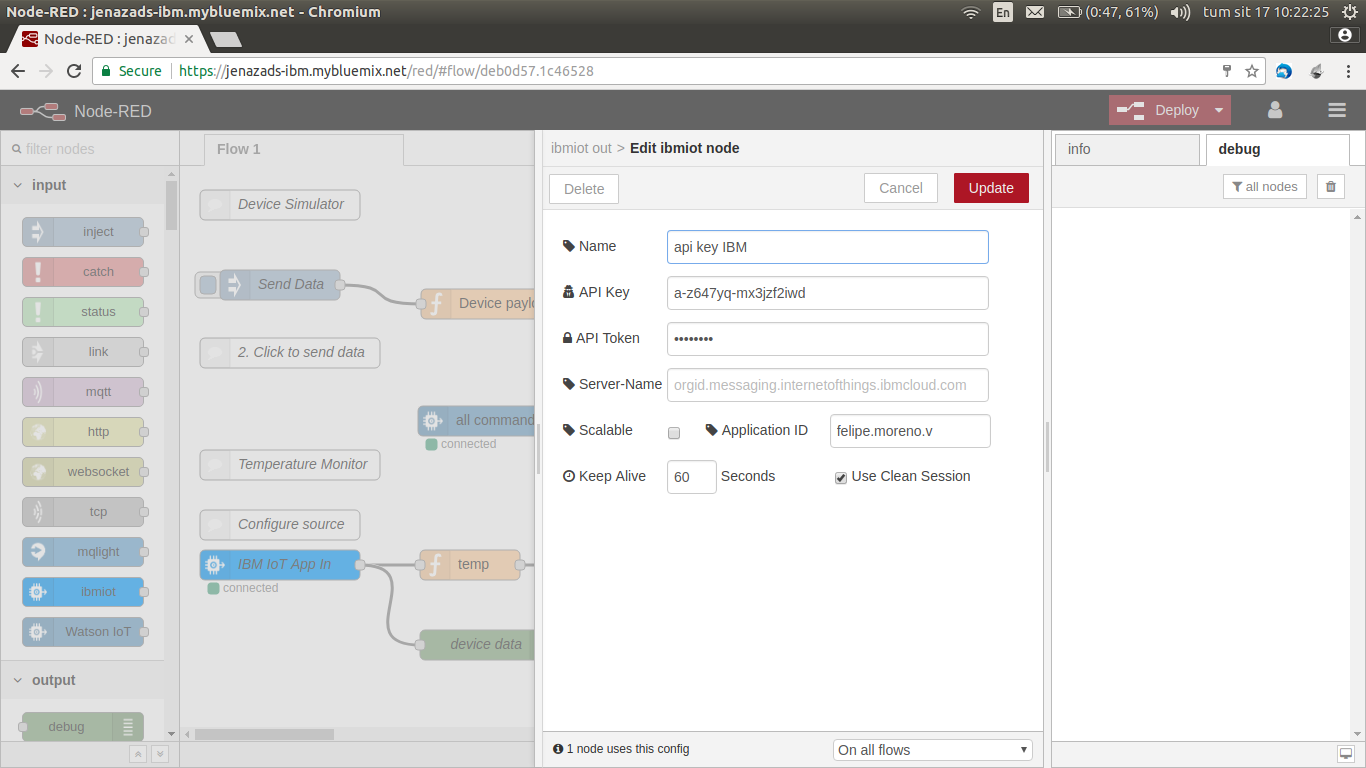This screenshot has width=1366, height=768.
Task: Click the Update button
Action: [x=991, y=188]
